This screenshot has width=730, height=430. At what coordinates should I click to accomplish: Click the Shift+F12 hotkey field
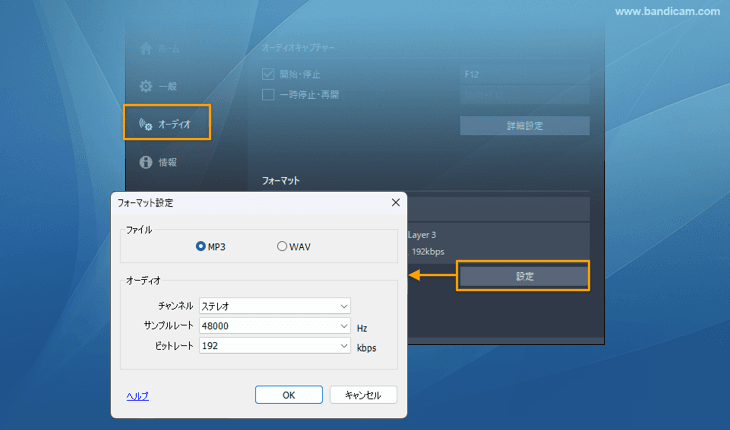click(x=525, y=95)
